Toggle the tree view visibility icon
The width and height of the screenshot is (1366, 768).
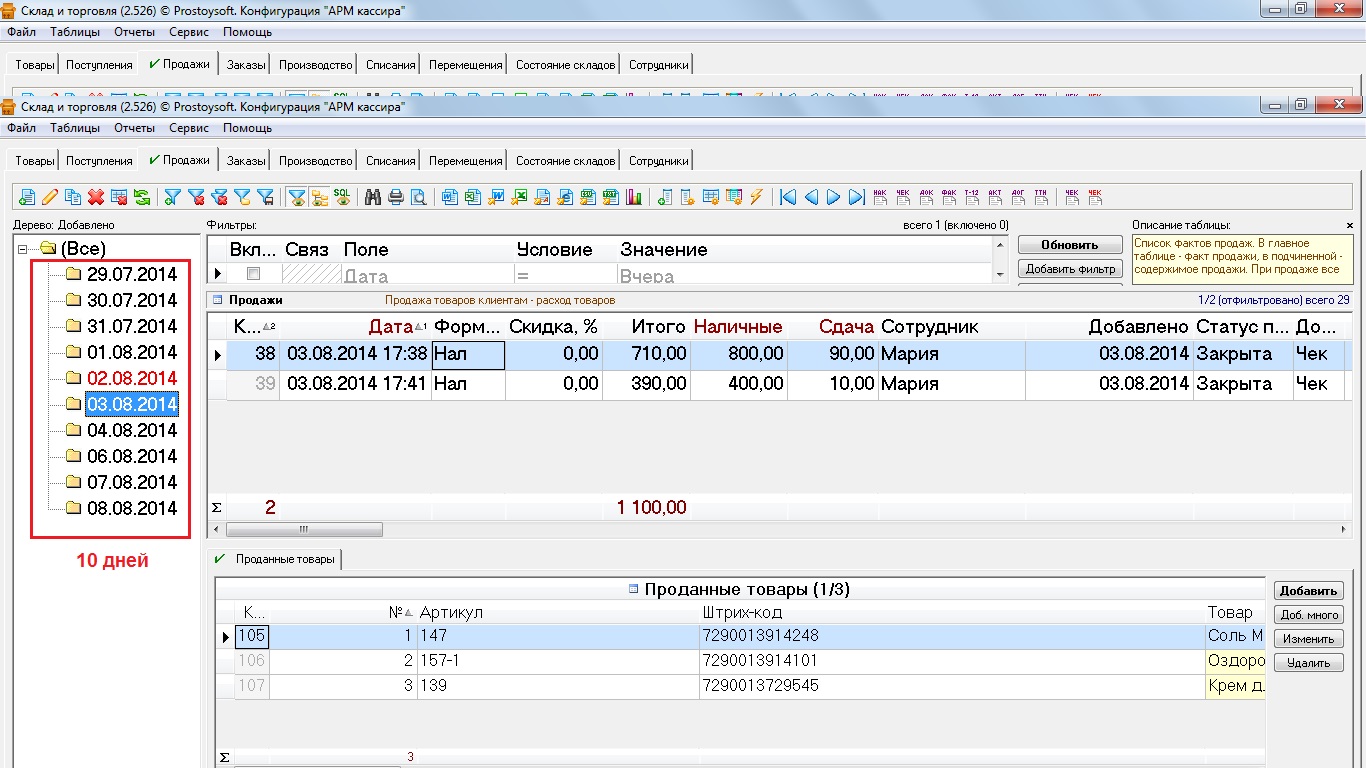[x=319, y=197]
